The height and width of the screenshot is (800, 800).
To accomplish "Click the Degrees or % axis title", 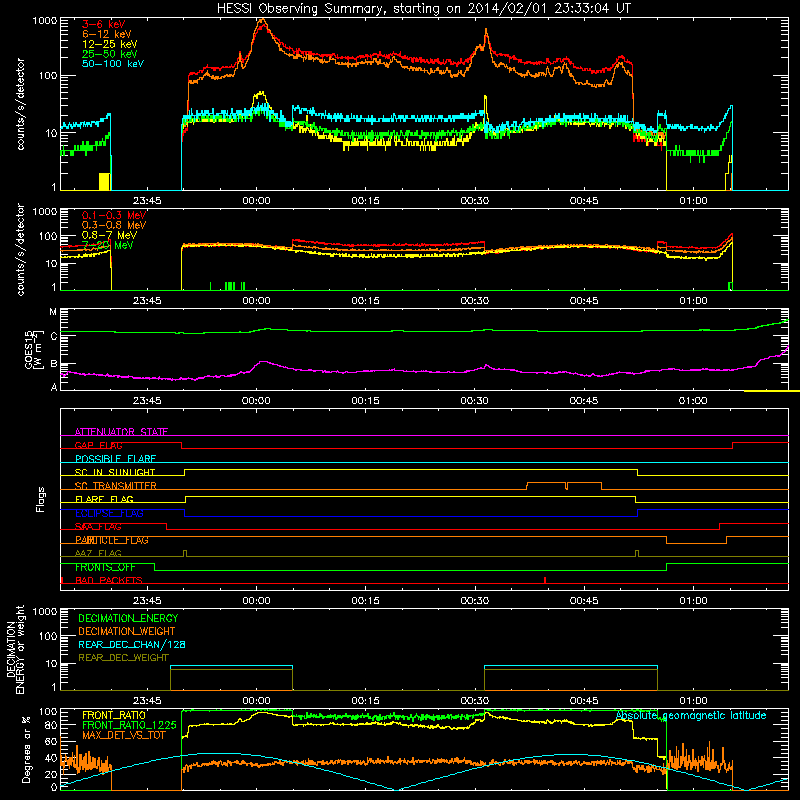I will pos(26,749).
